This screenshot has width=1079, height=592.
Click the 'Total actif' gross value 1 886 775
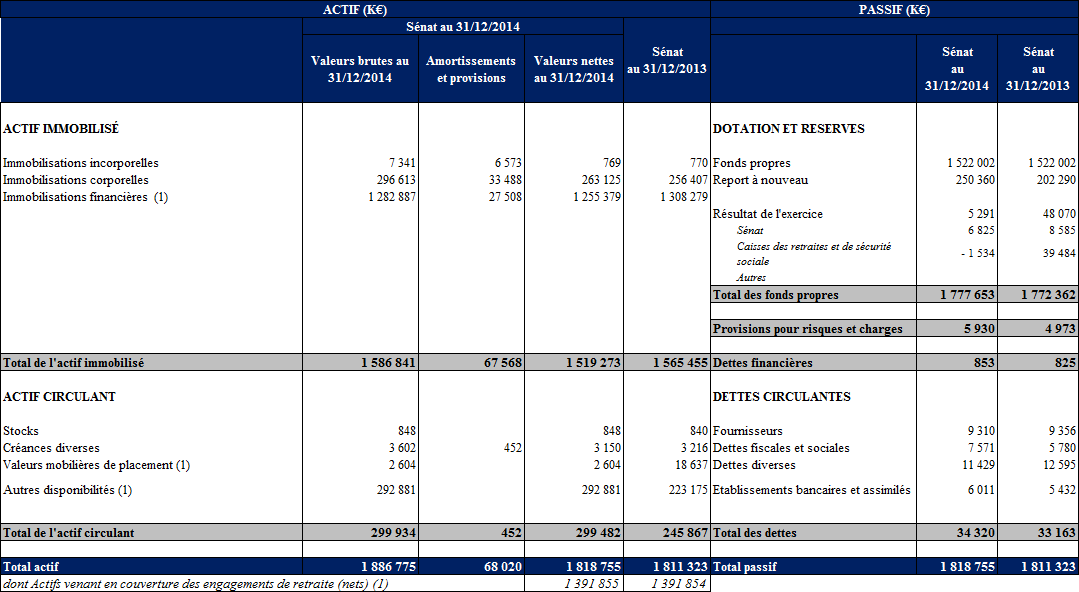pyautogui.click(x=388, y=567)
